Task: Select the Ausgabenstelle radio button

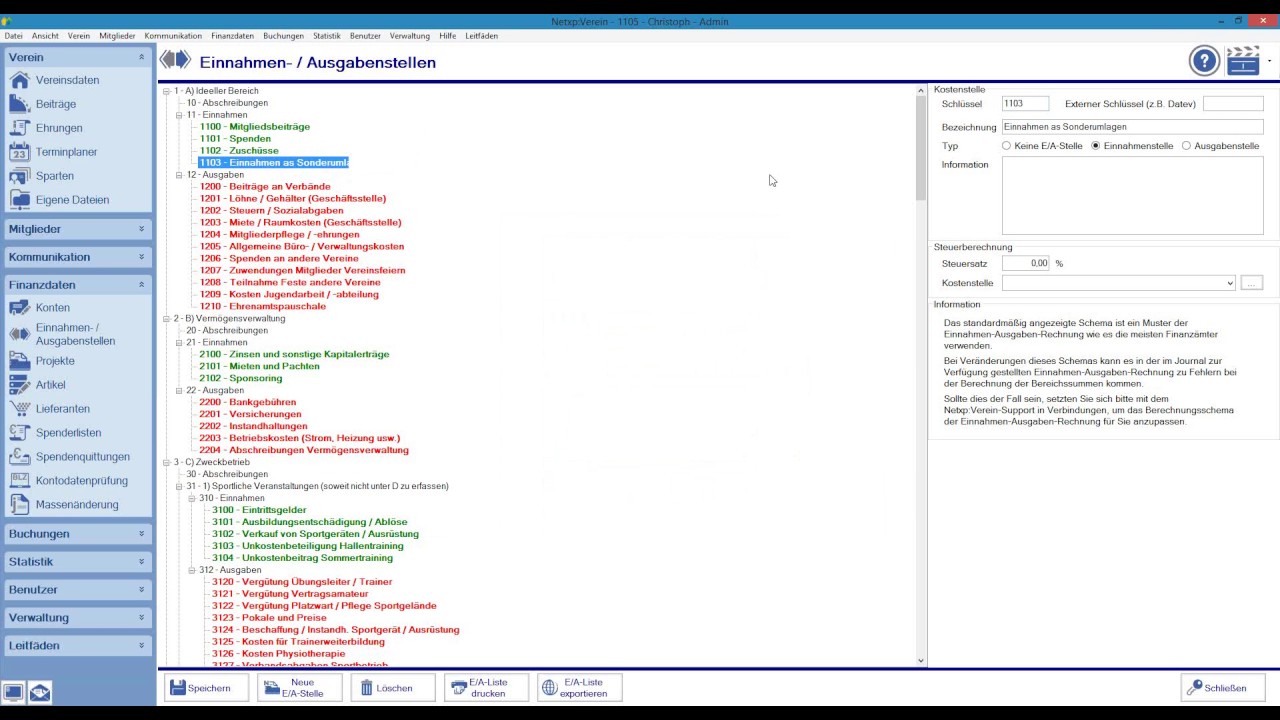Action: 1186,146
